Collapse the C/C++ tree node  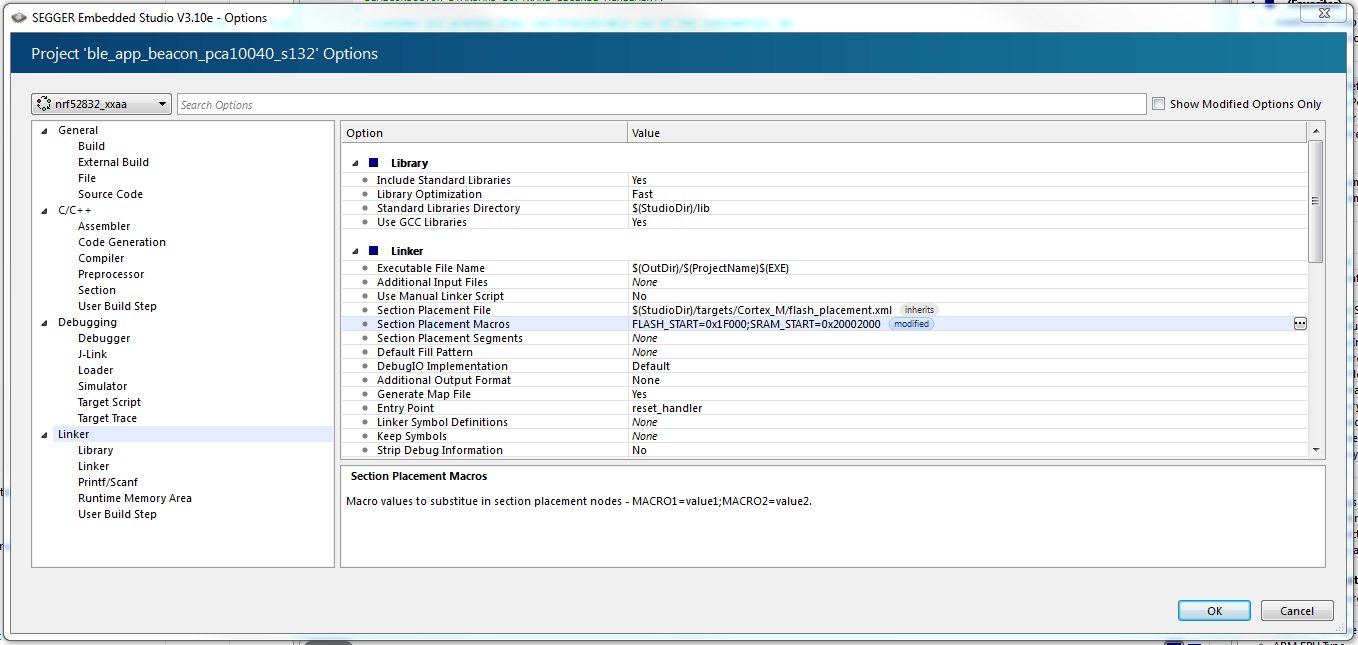click(44, 210)
